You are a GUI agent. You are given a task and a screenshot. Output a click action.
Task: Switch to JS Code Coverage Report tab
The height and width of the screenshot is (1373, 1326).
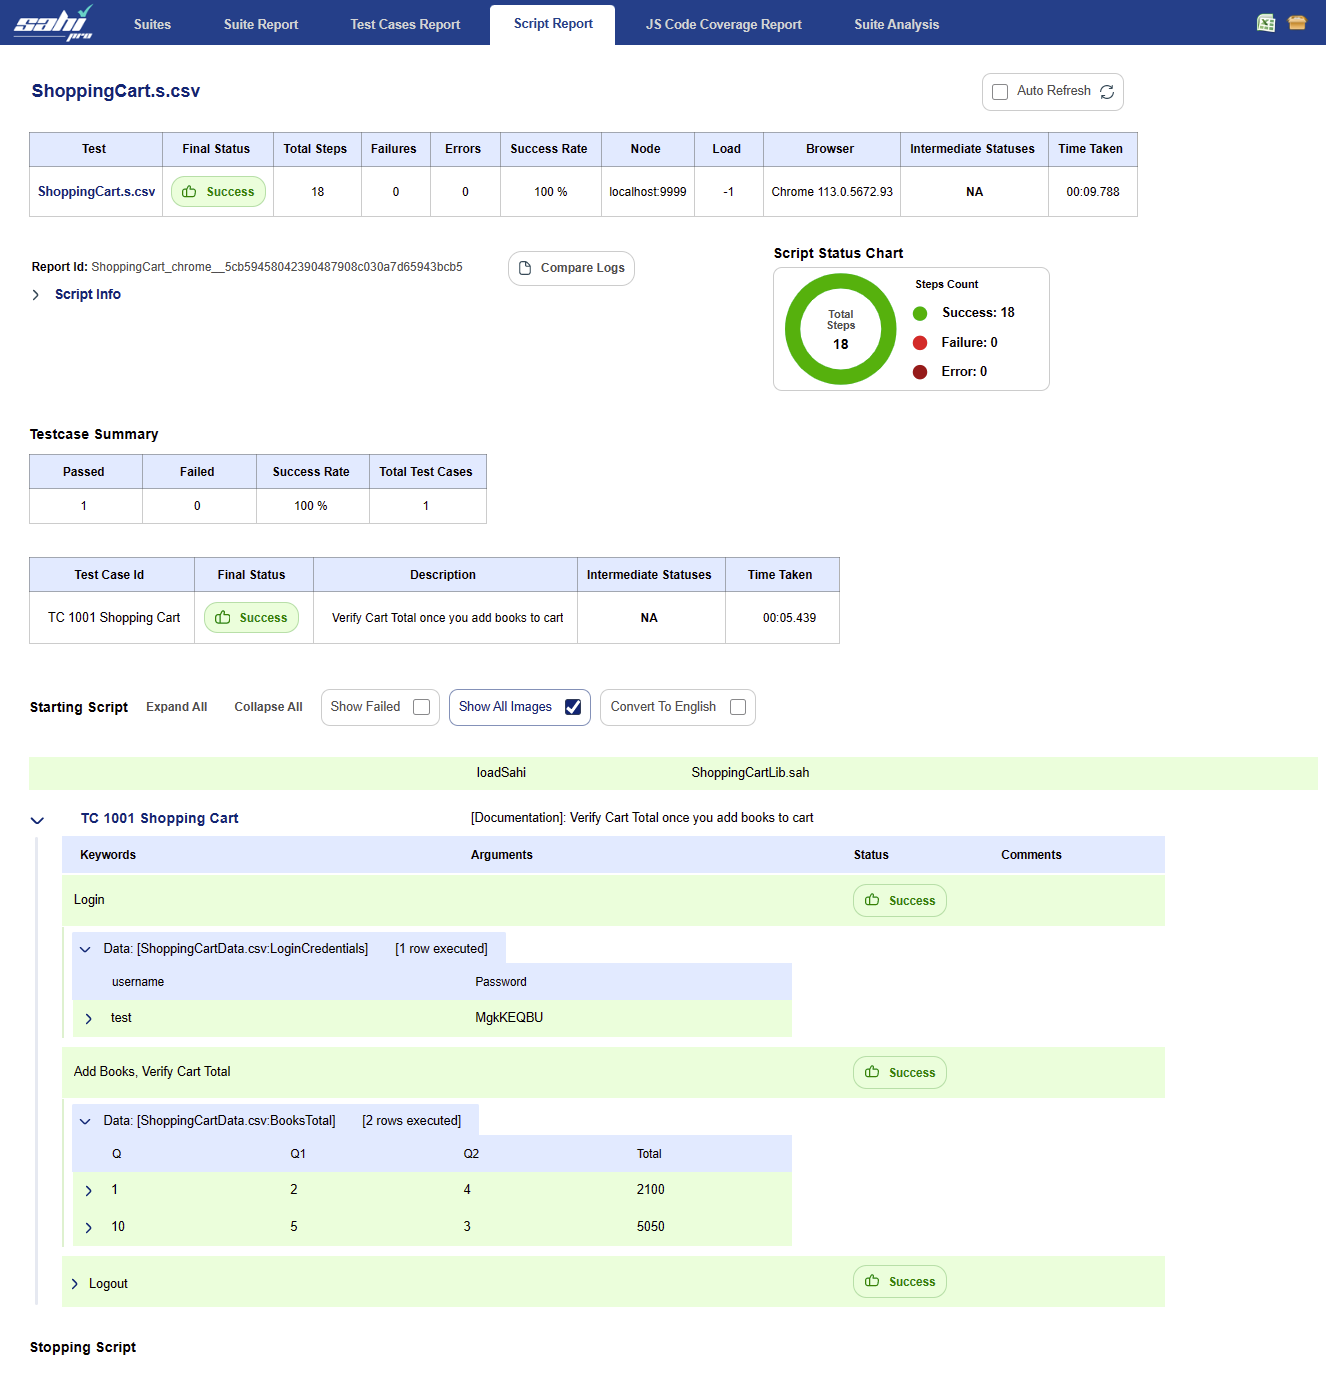[723, 24]
